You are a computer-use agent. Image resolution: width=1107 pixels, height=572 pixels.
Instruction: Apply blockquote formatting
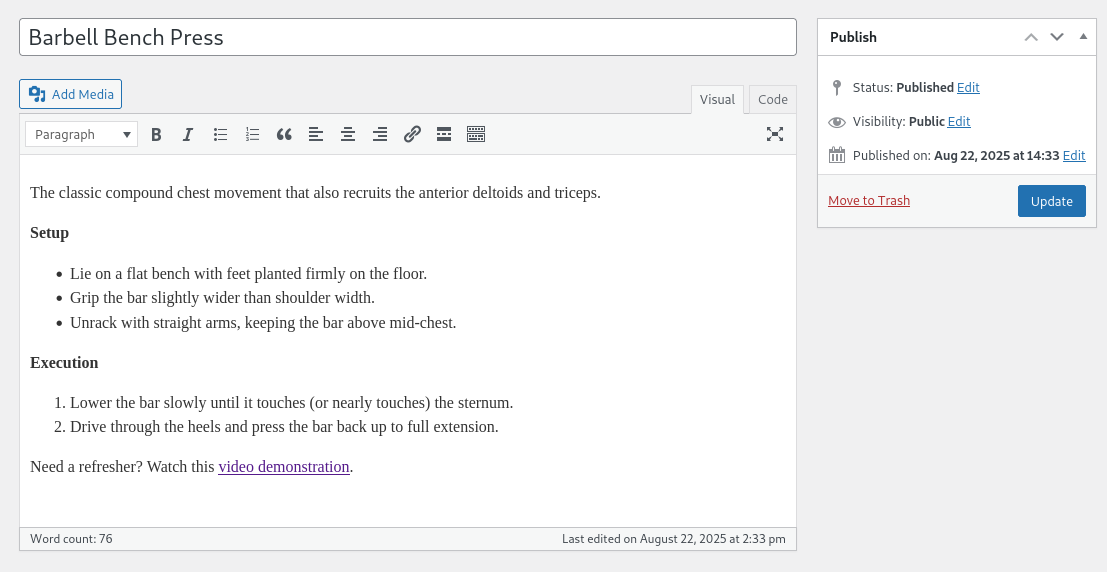[x=284, y=134]
